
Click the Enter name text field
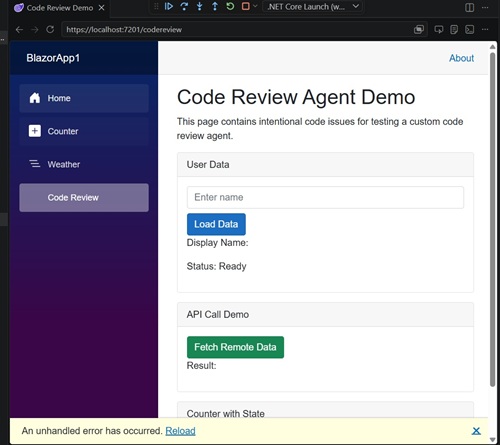[325, 197]
